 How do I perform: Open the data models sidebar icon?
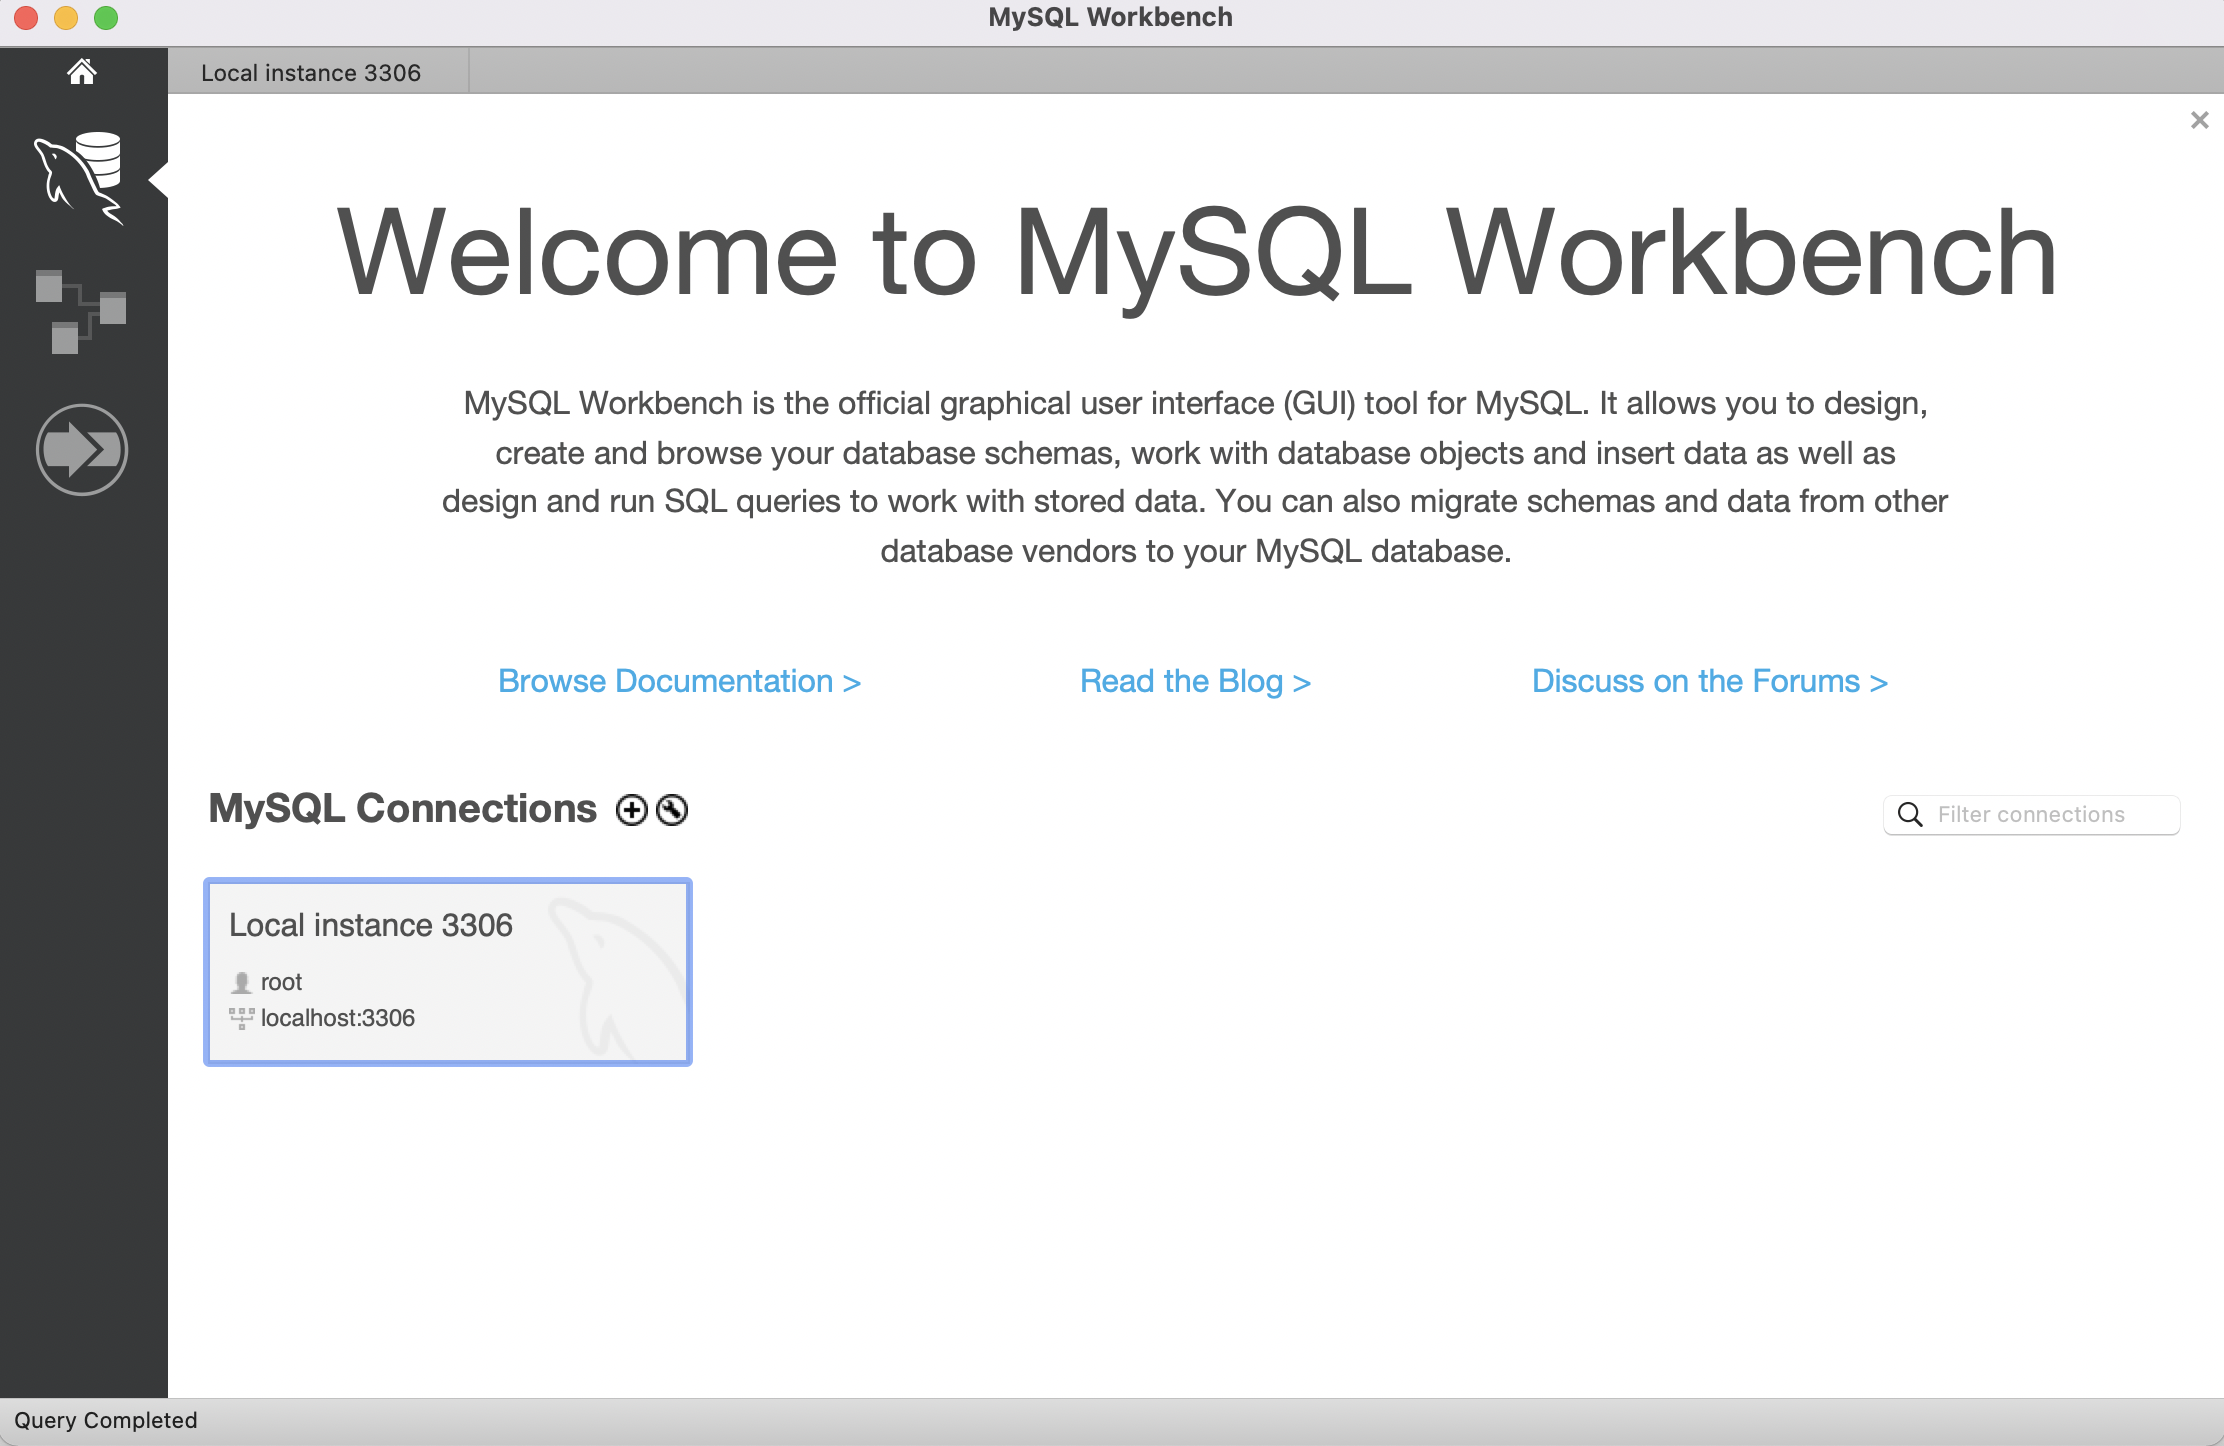(80, 310)
